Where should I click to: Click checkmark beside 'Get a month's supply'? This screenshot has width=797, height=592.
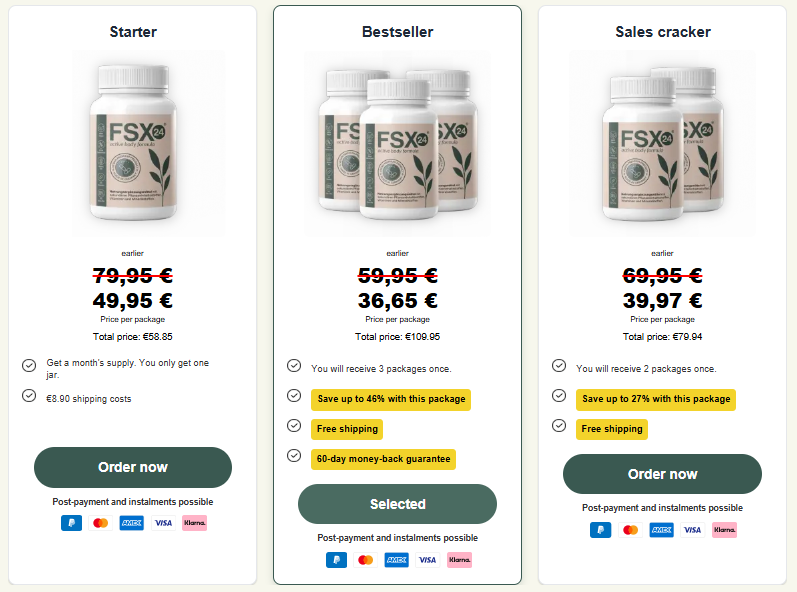point(29,365)
